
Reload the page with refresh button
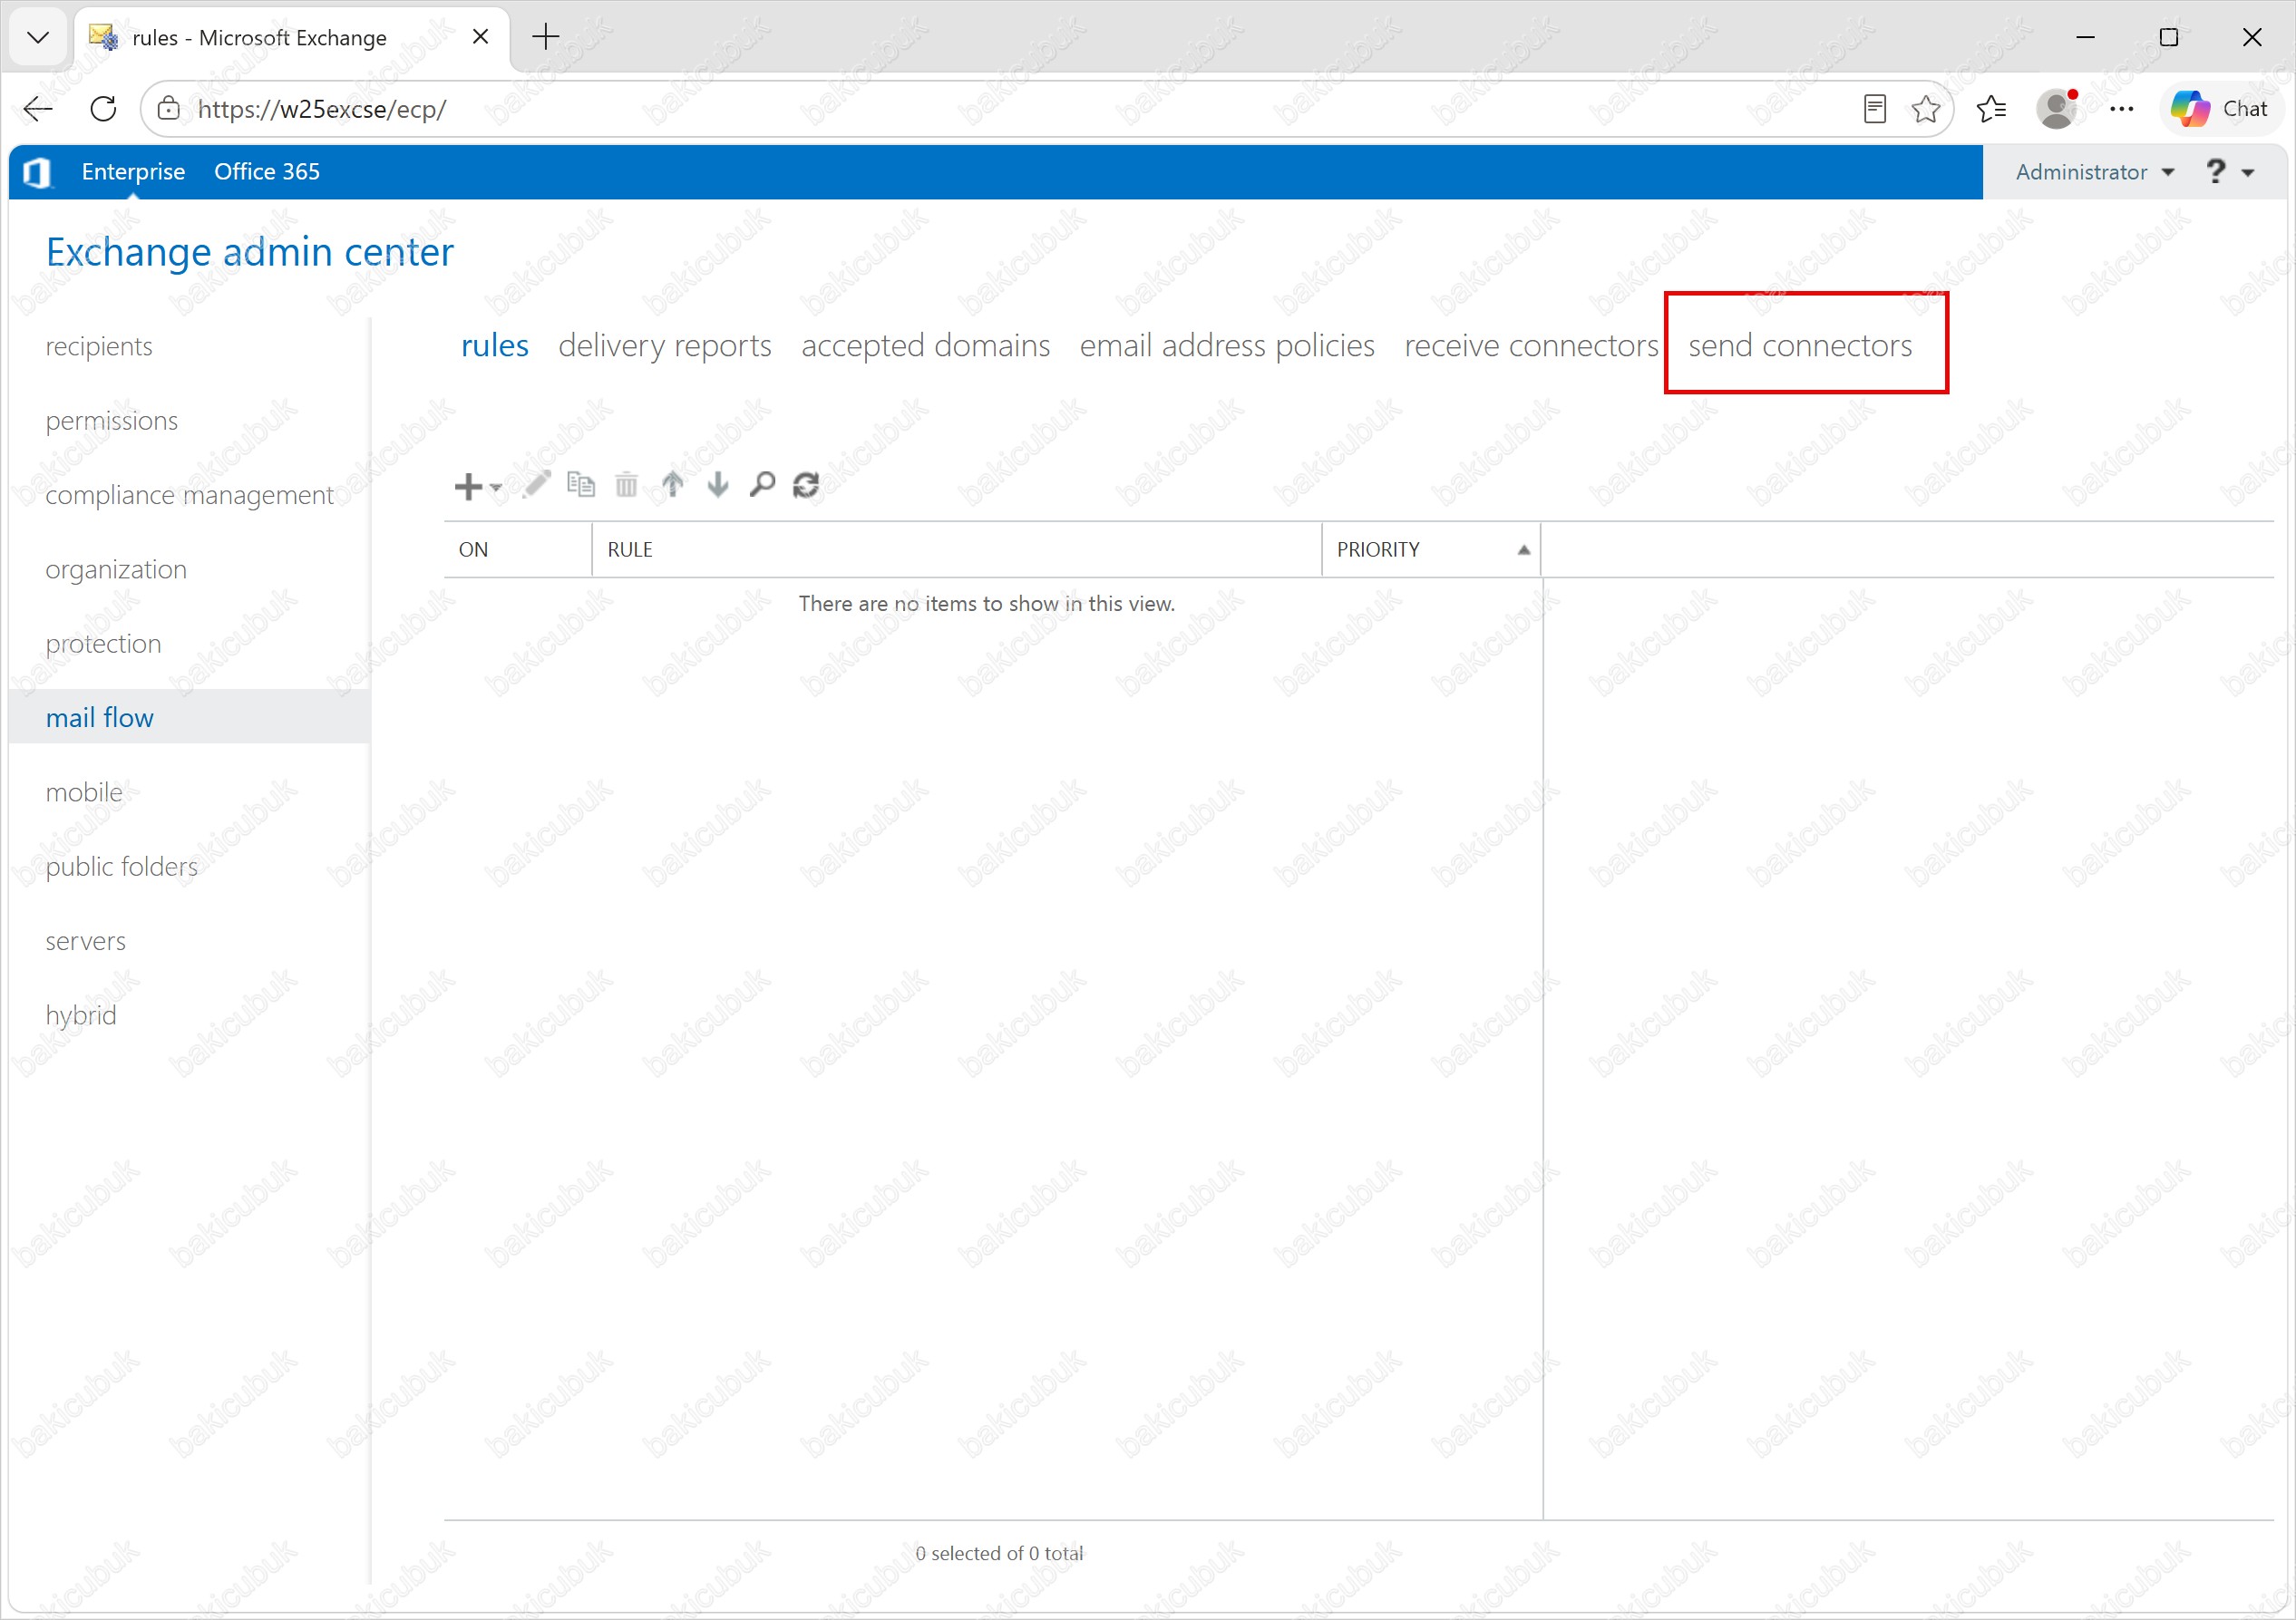(103, 109)
